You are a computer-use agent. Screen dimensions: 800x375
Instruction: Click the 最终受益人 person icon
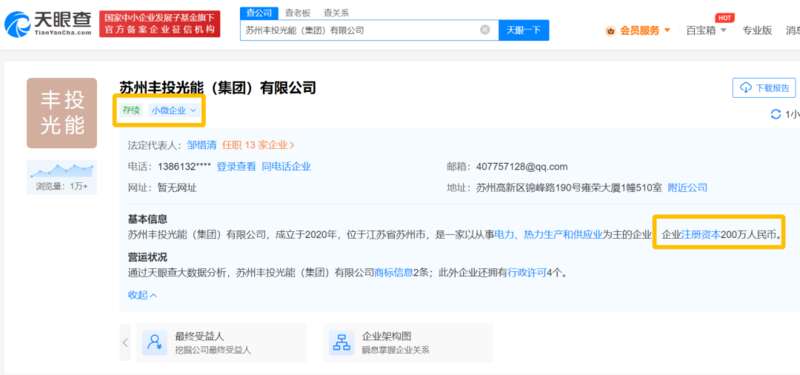[x=154, y=342]
